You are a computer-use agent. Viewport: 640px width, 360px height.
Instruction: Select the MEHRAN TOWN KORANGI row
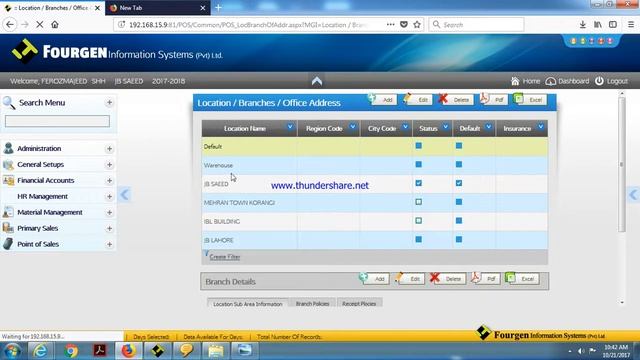pos(375,202)
